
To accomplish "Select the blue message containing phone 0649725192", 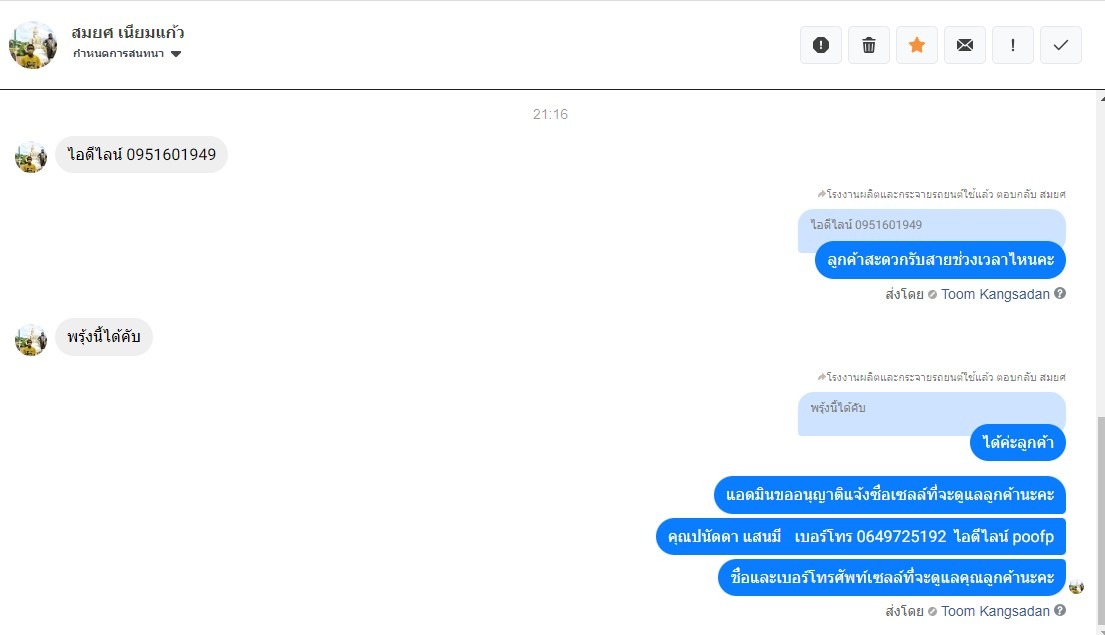I will [860, 536].
